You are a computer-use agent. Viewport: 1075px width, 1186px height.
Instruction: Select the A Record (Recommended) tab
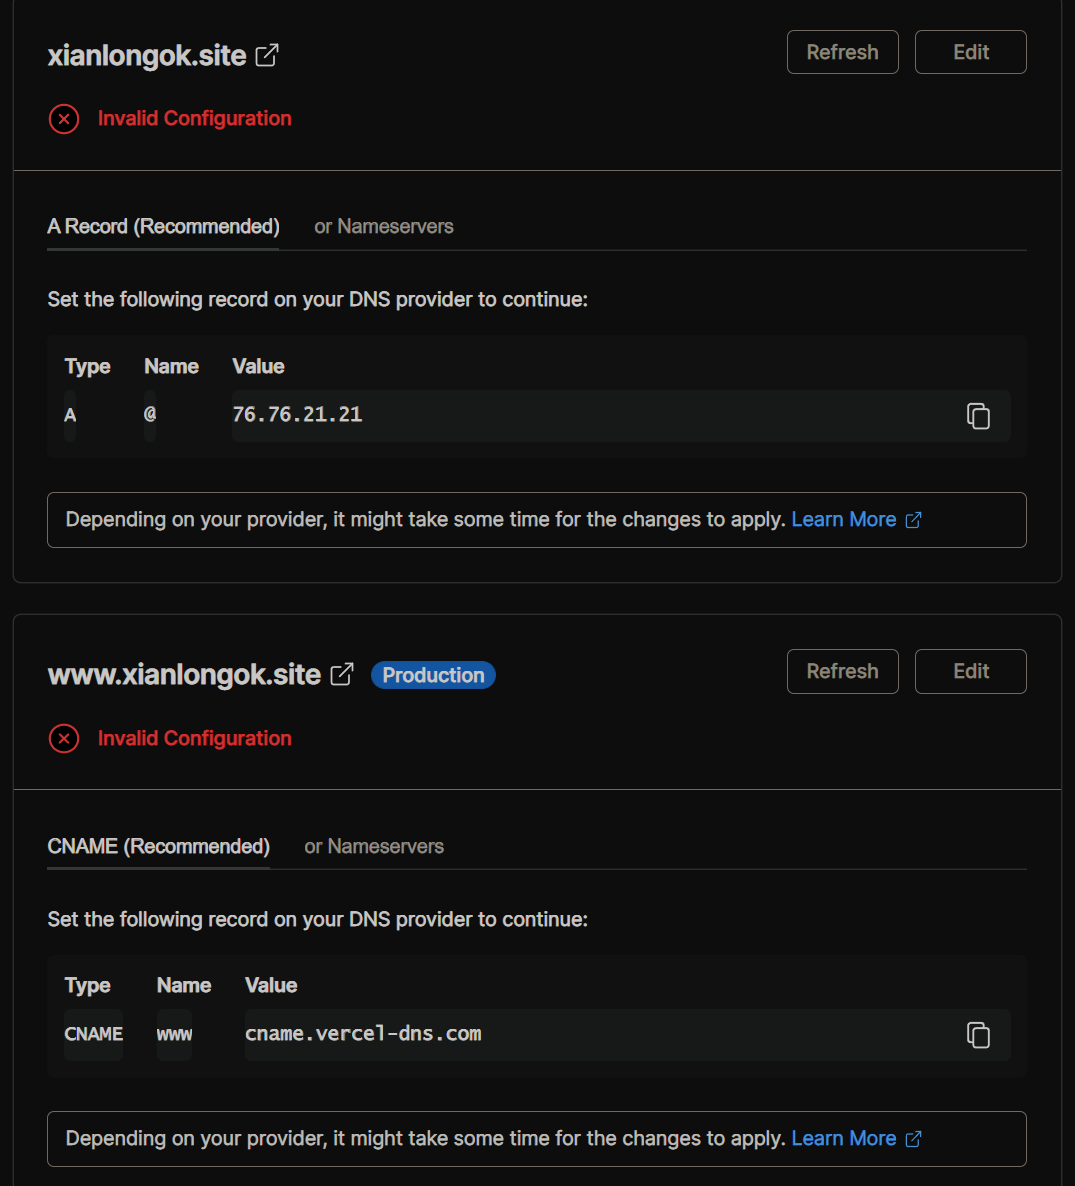point(163,226)
